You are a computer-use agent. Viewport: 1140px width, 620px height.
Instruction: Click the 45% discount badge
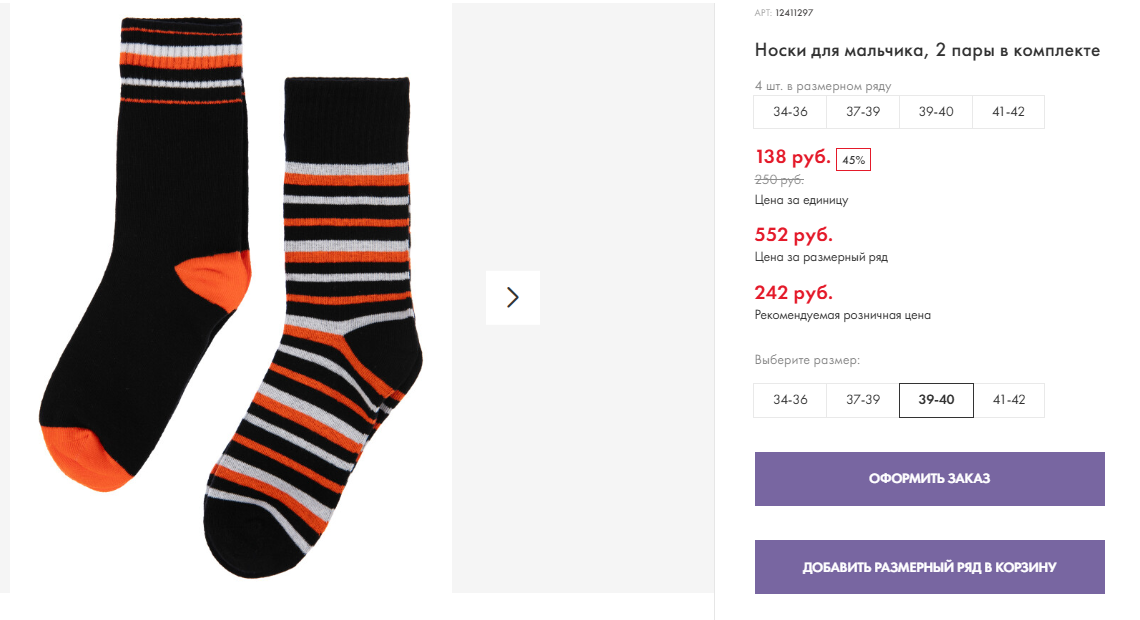click(853, 160)
